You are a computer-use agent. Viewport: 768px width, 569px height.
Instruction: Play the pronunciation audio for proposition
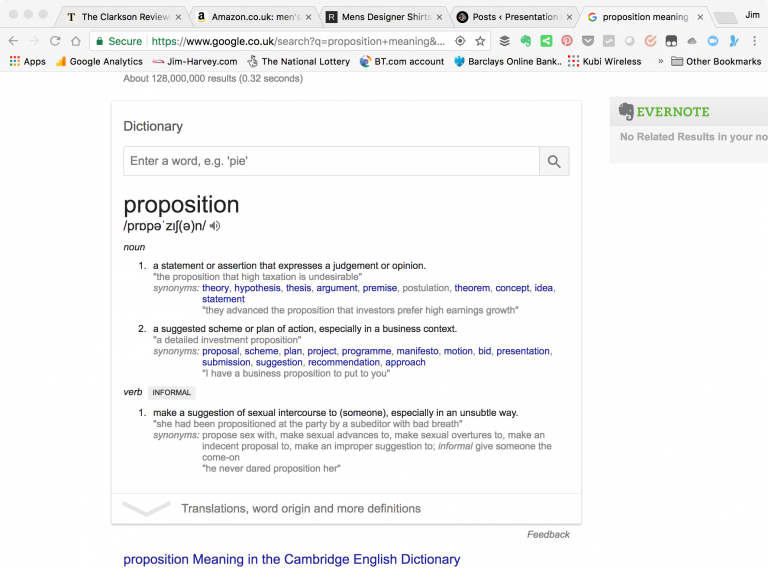pos(215,226)
